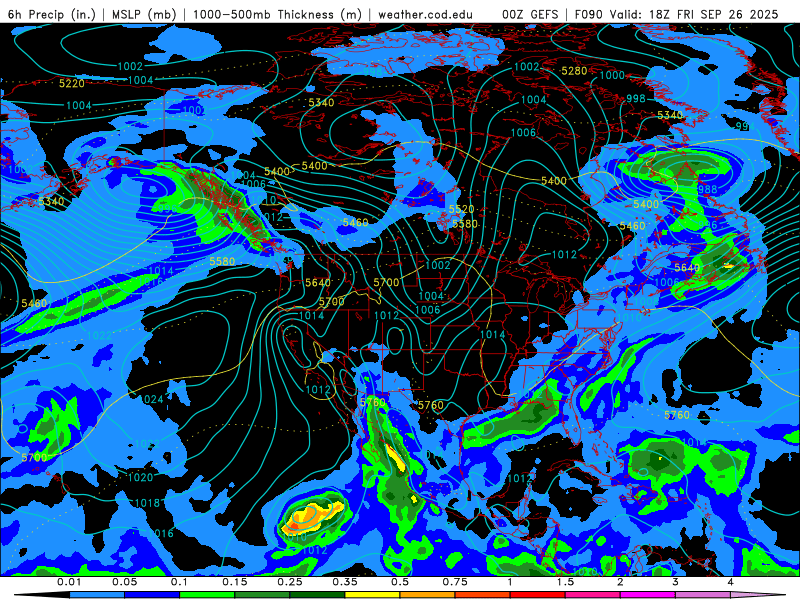Screen dimensions: 800x600
Task: Click the '1018' pressure contour label
Action: click(147, 503)
